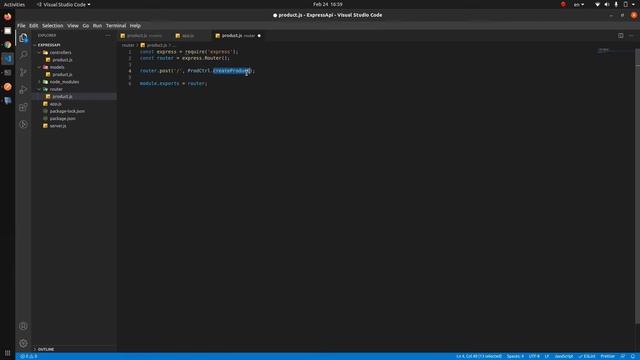The image size is (640, 360).
Task: Click the white window dock icon below Firefox
Action: coord(7,31)
